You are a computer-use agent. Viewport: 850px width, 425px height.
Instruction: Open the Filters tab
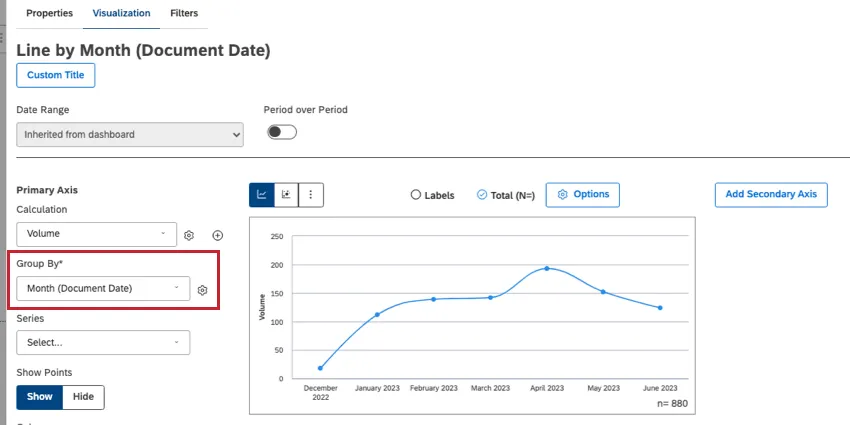pyautogui.click(x=184, y=13)
